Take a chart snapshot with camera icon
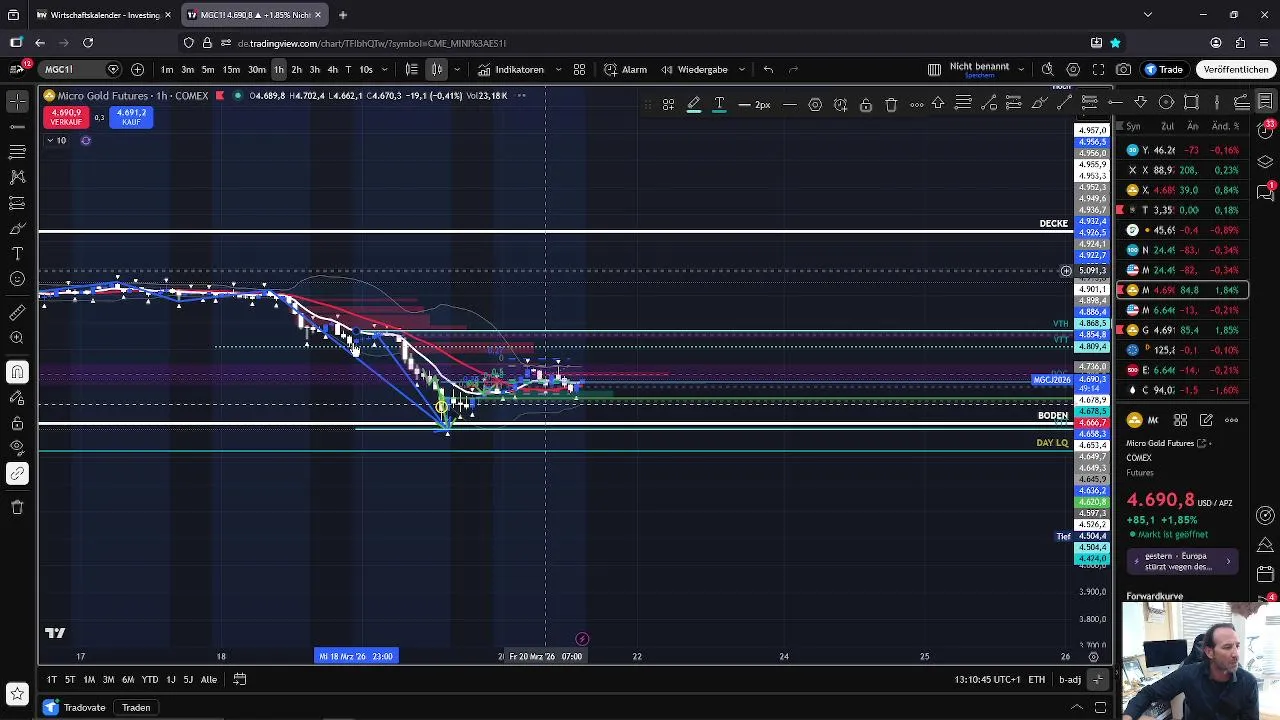 1124,69
